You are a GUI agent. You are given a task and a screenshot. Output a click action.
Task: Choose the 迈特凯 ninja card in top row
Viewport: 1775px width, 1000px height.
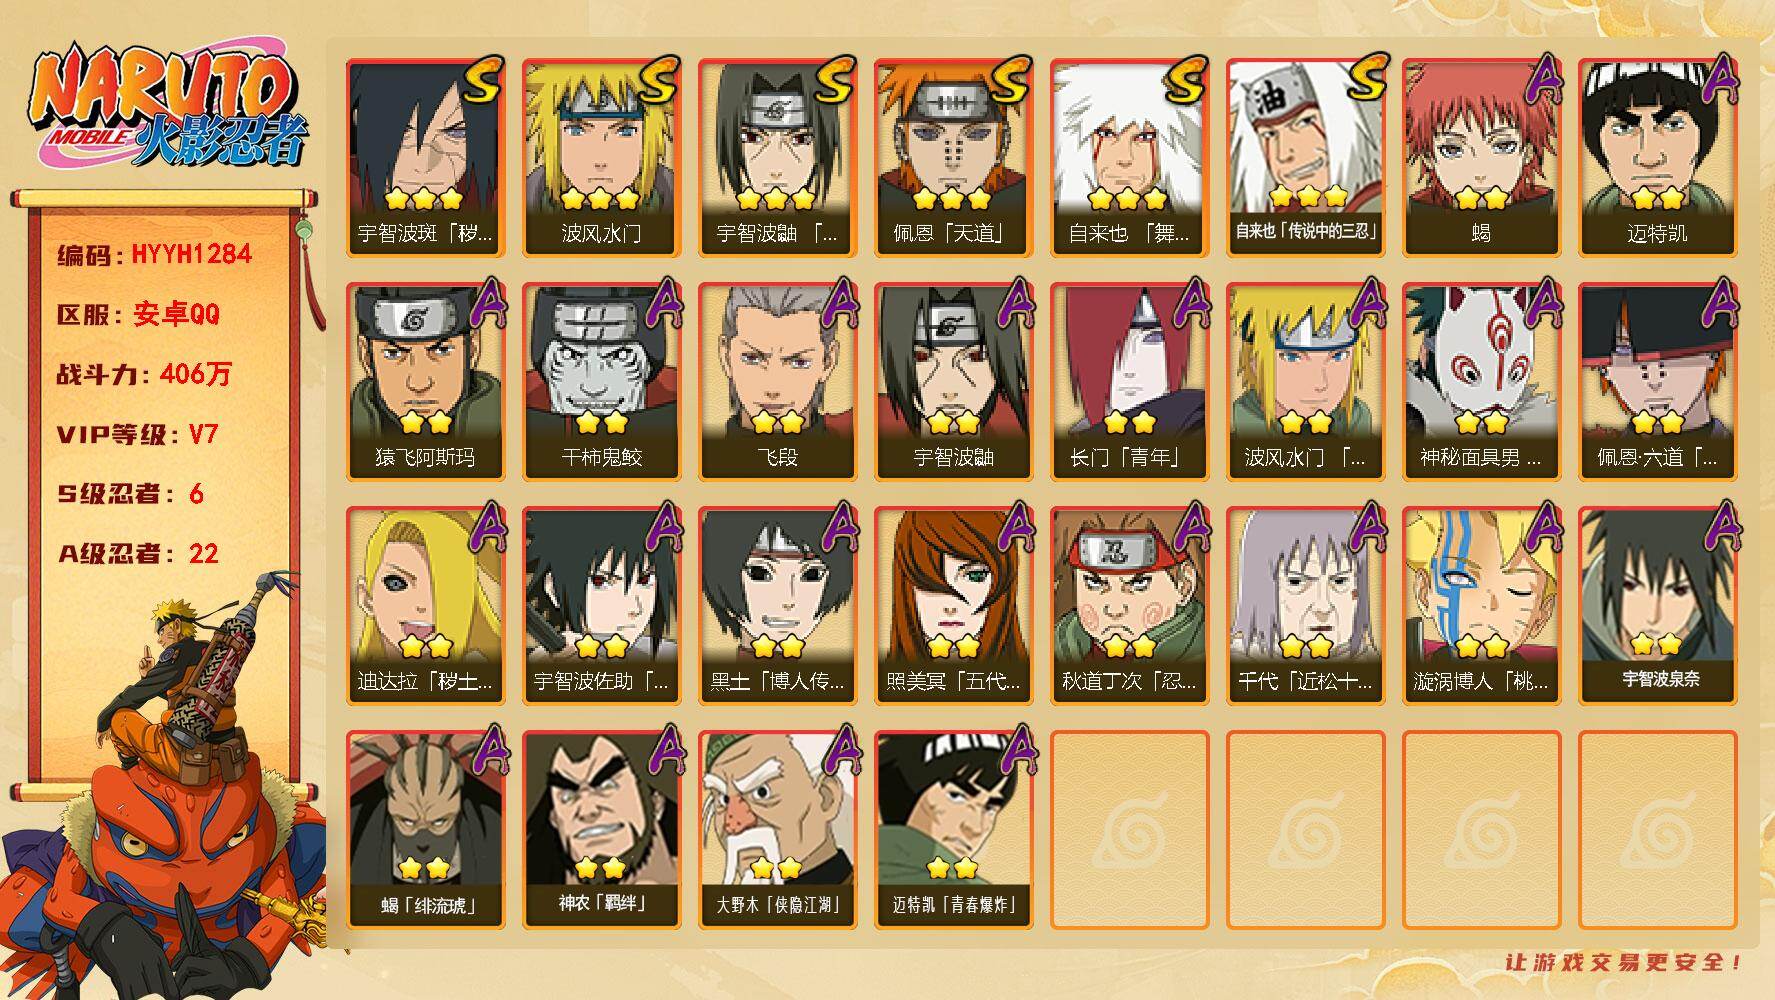coord(1658,158)
